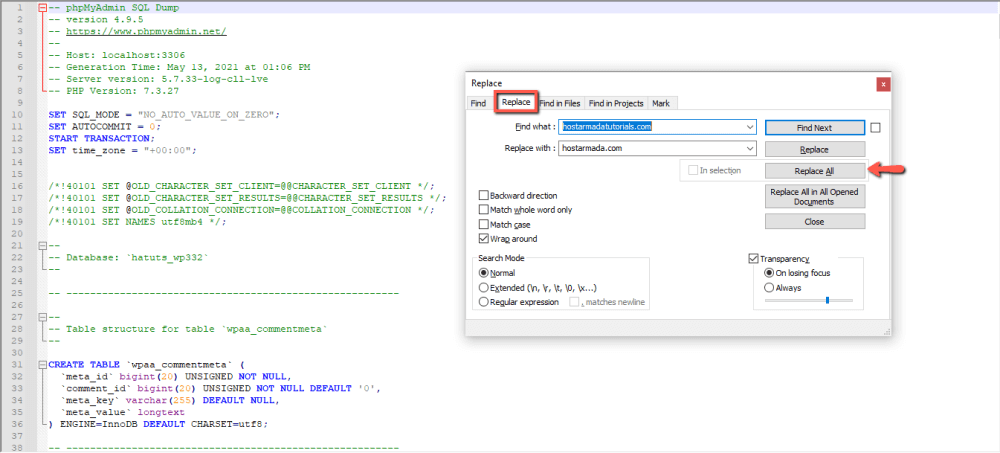
Task: Click the Replace dialog's resize grip corner
Action: click(886, 331)
